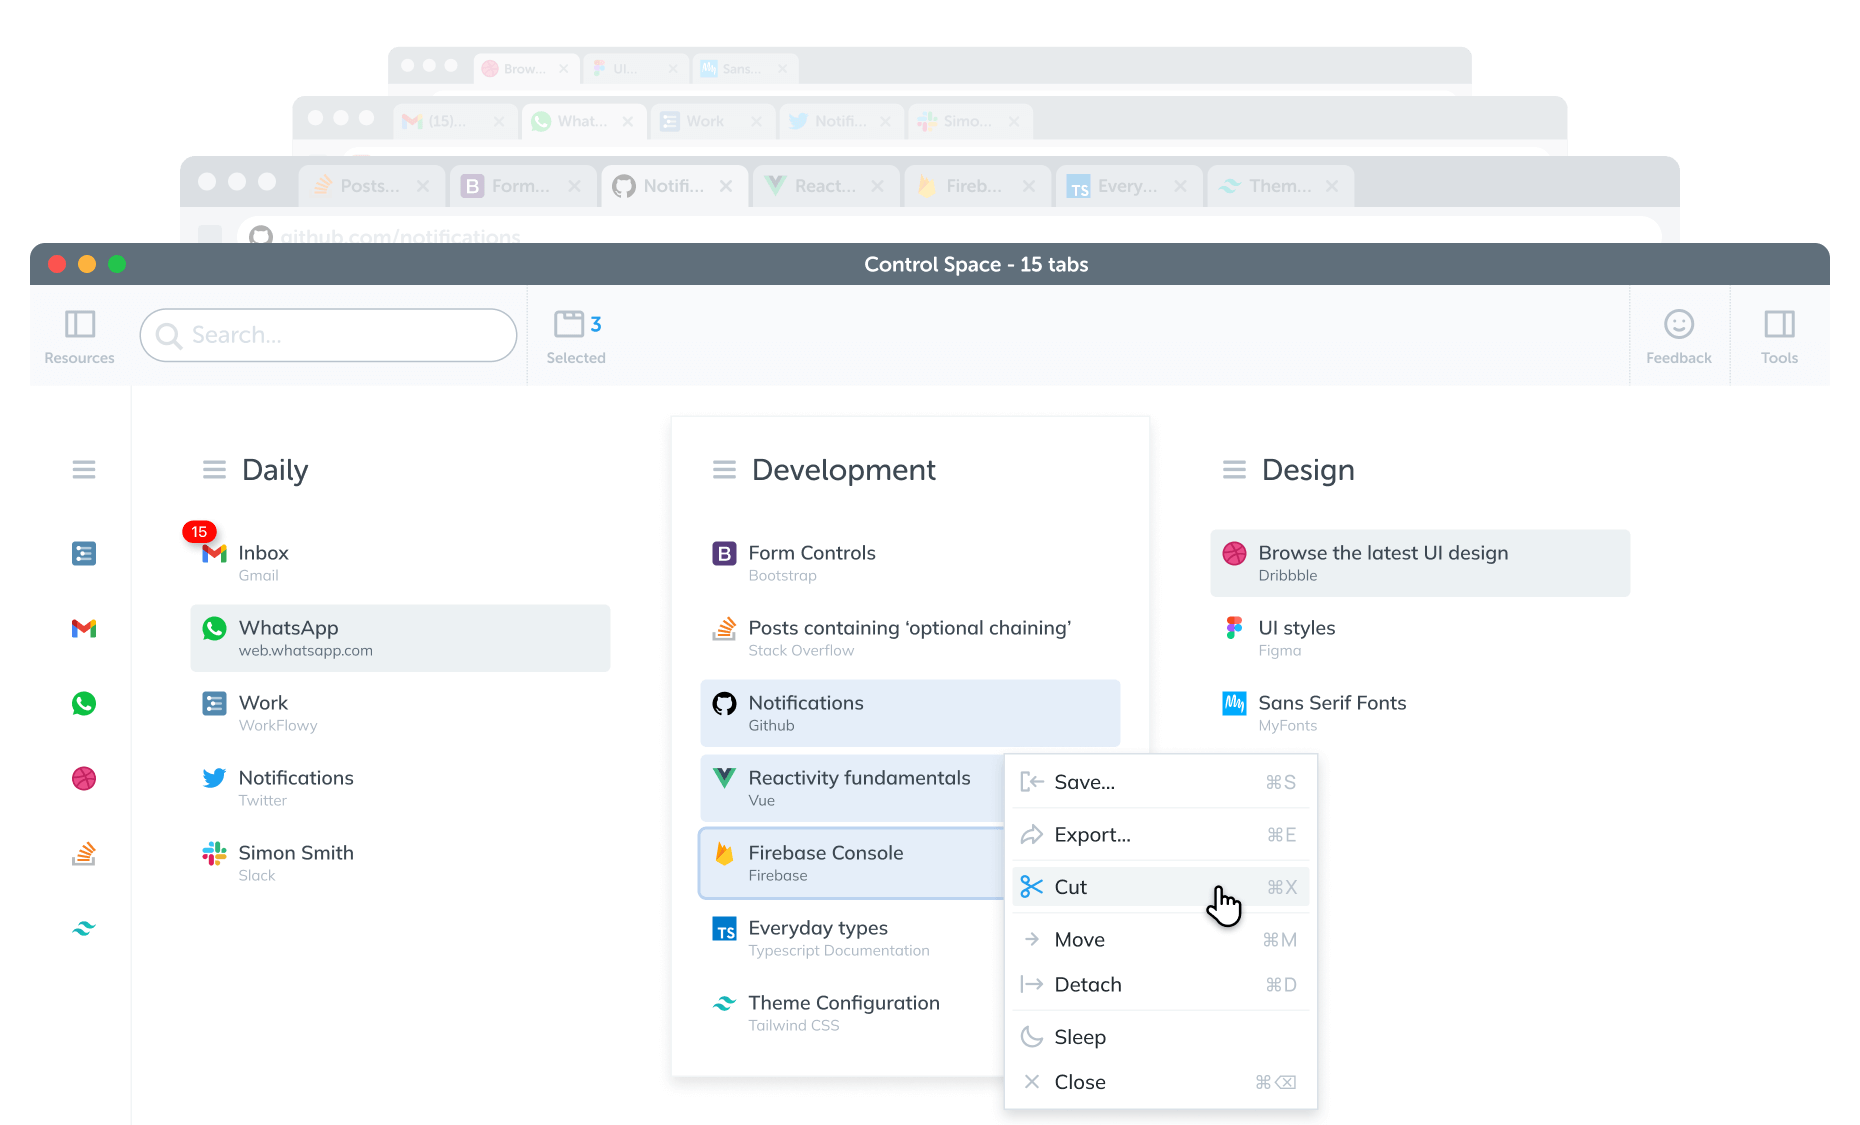The image size is (1860, 1125).
Task: Choose Close from the context menu
Action: 1160,1082
